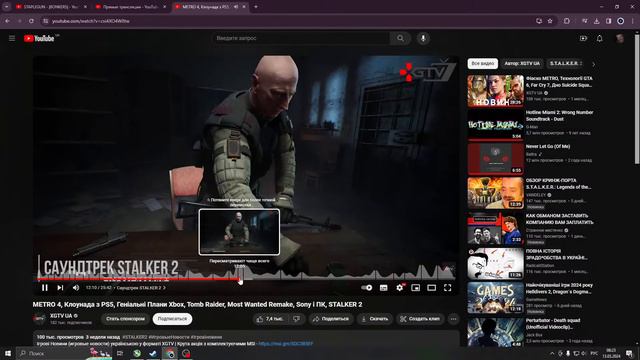This screenshot has width=640, height=360.
Task: Open the XGTV UA channel avatar
Action: [39, 319]
